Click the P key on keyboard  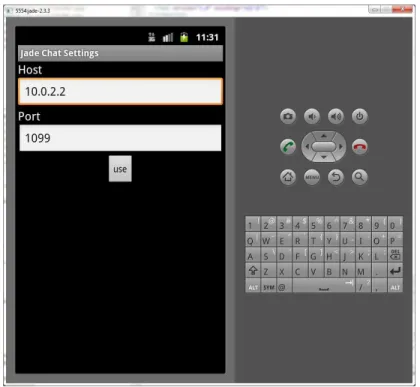point(395,239)
